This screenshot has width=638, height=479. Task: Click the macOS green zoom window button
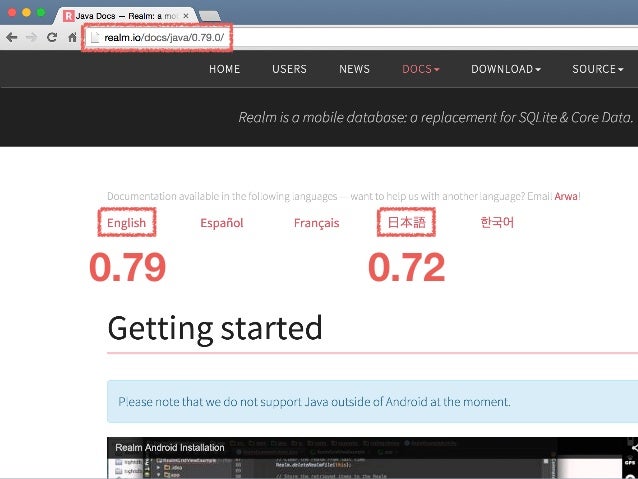coord(41,12)
